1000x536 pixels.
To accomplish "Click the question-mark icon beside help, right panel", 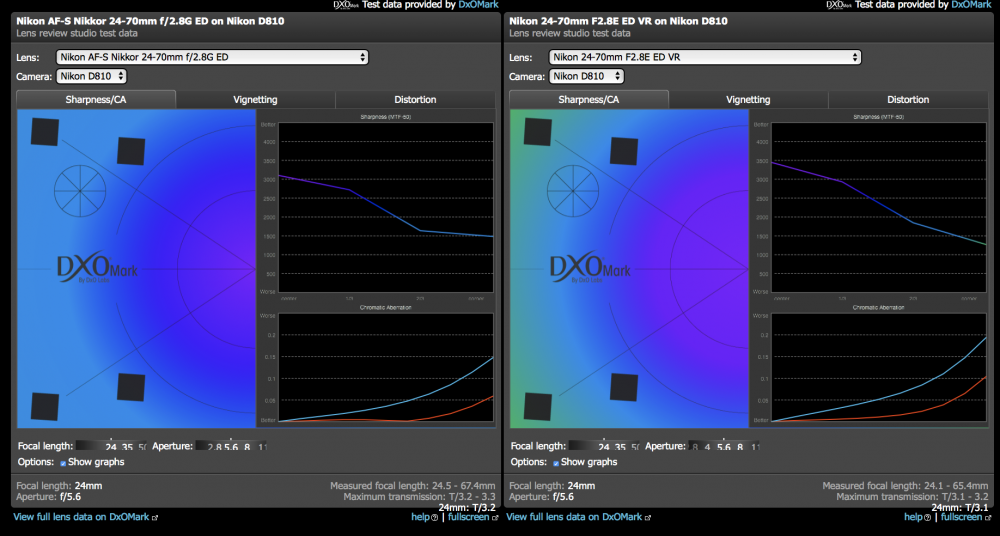I will tap(928, 517).
